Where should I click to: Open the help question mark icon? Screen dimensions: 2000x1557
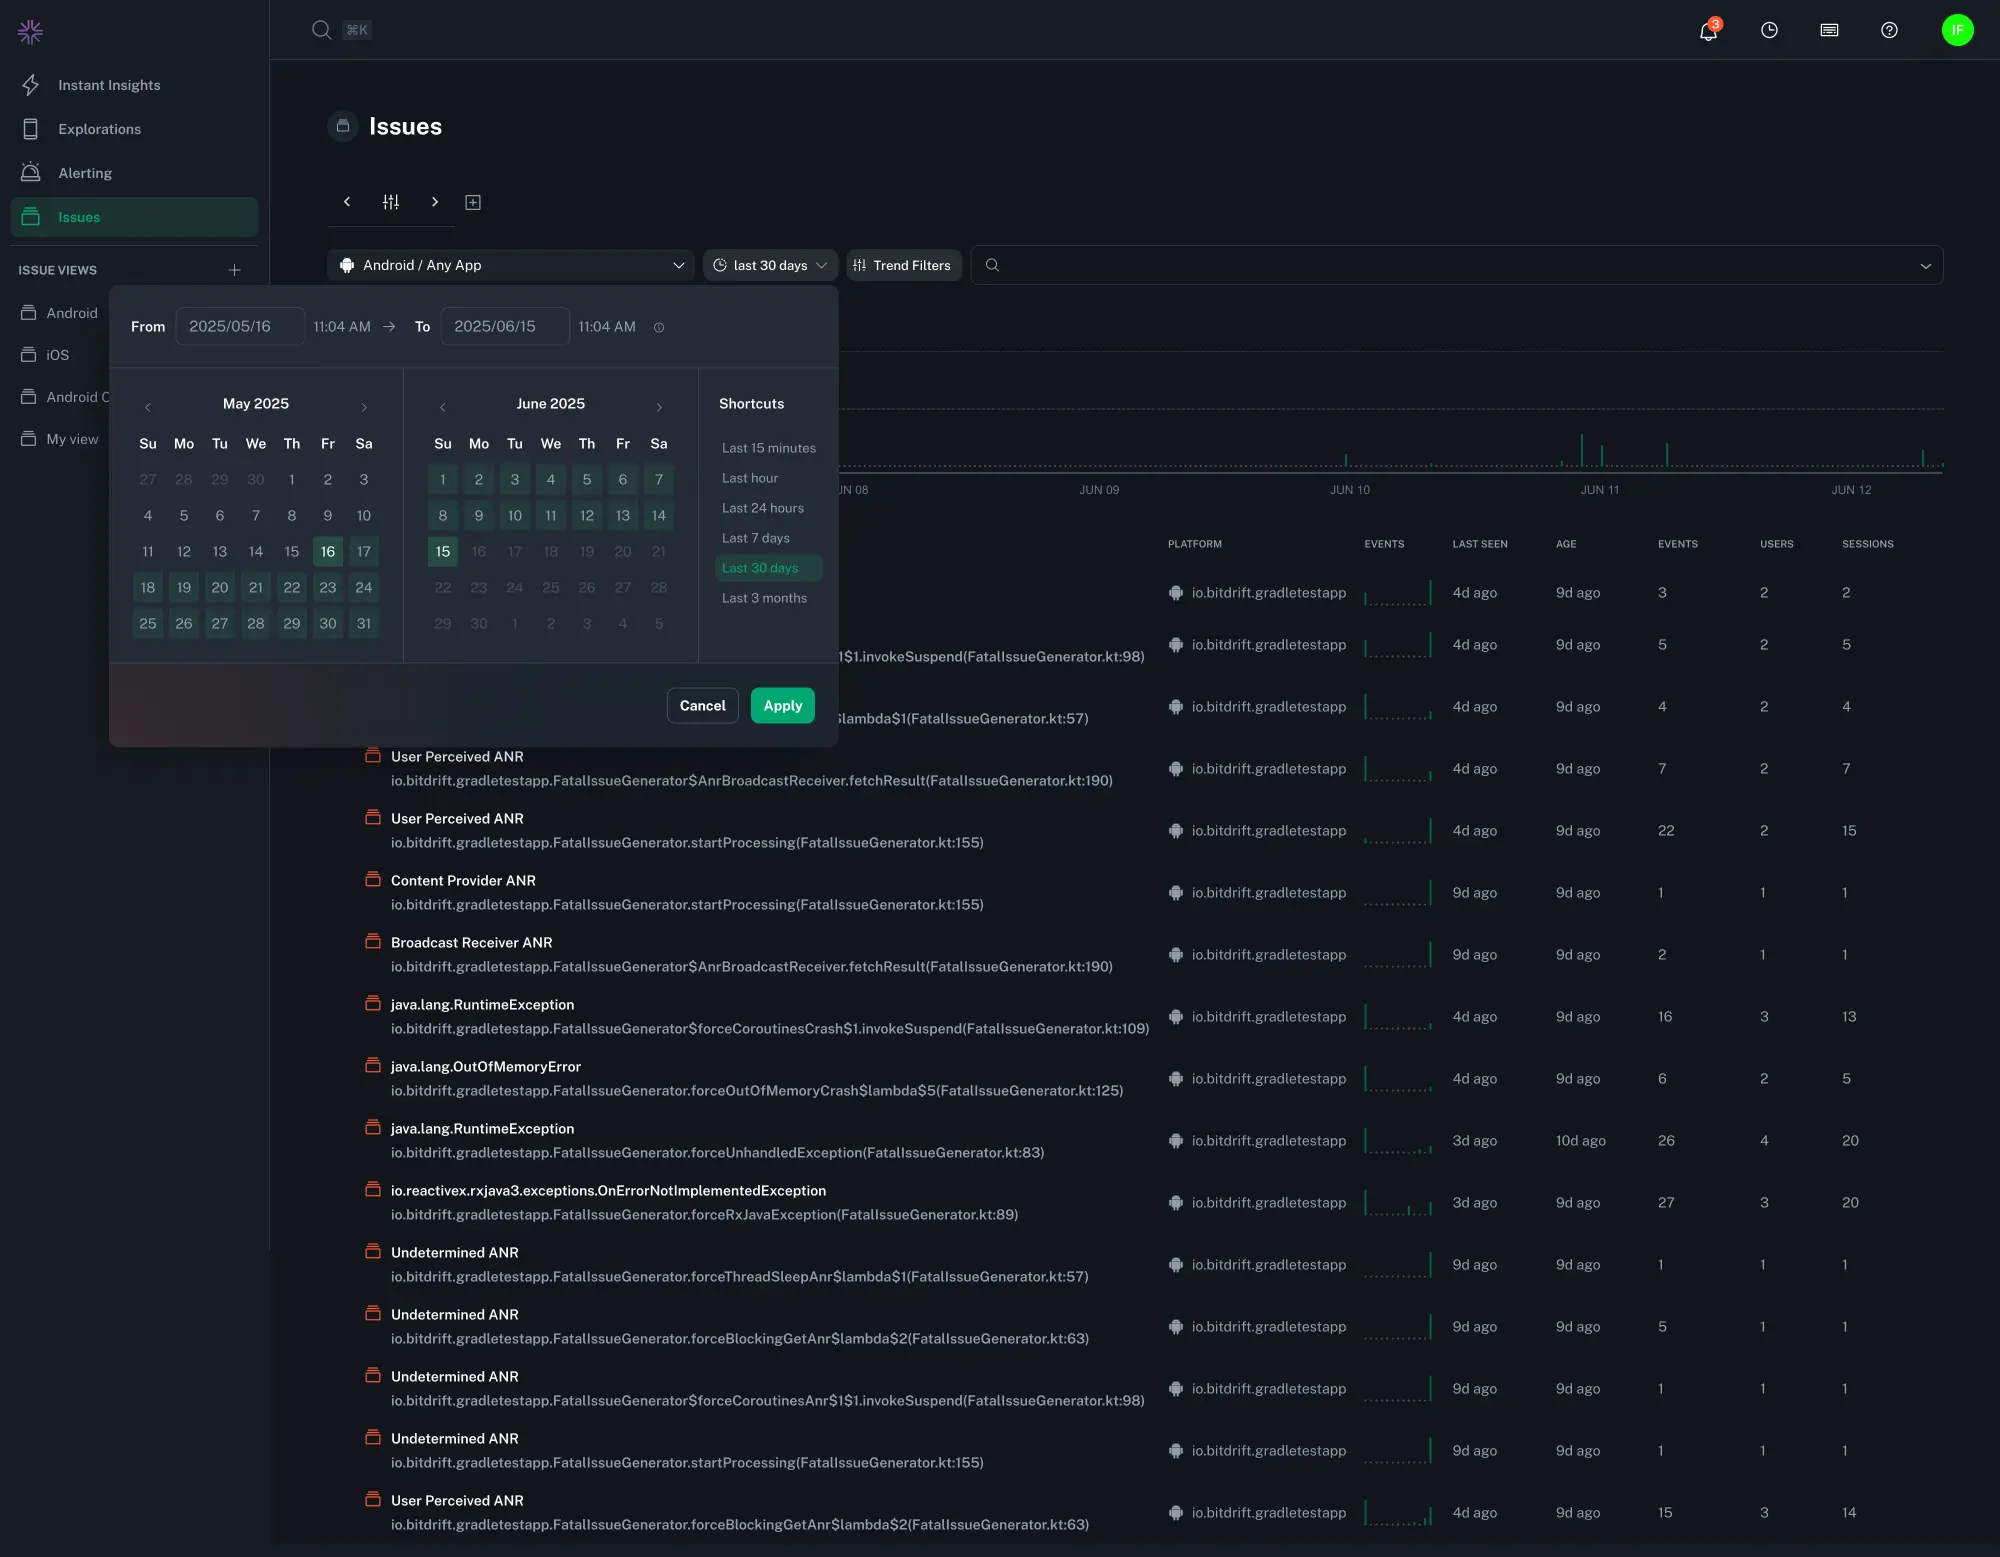point(1889,31)
